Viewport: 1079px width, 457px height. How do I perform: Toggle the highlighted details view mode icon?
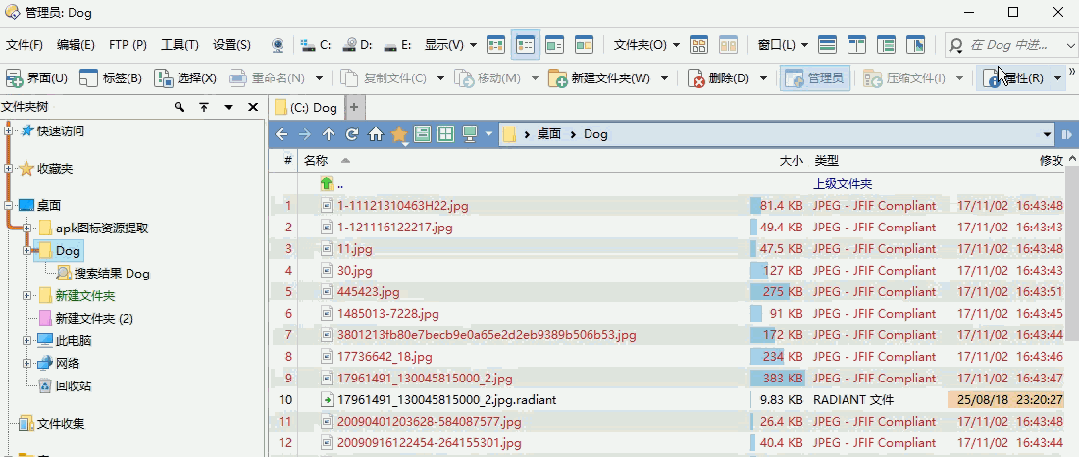click(526, 45)
